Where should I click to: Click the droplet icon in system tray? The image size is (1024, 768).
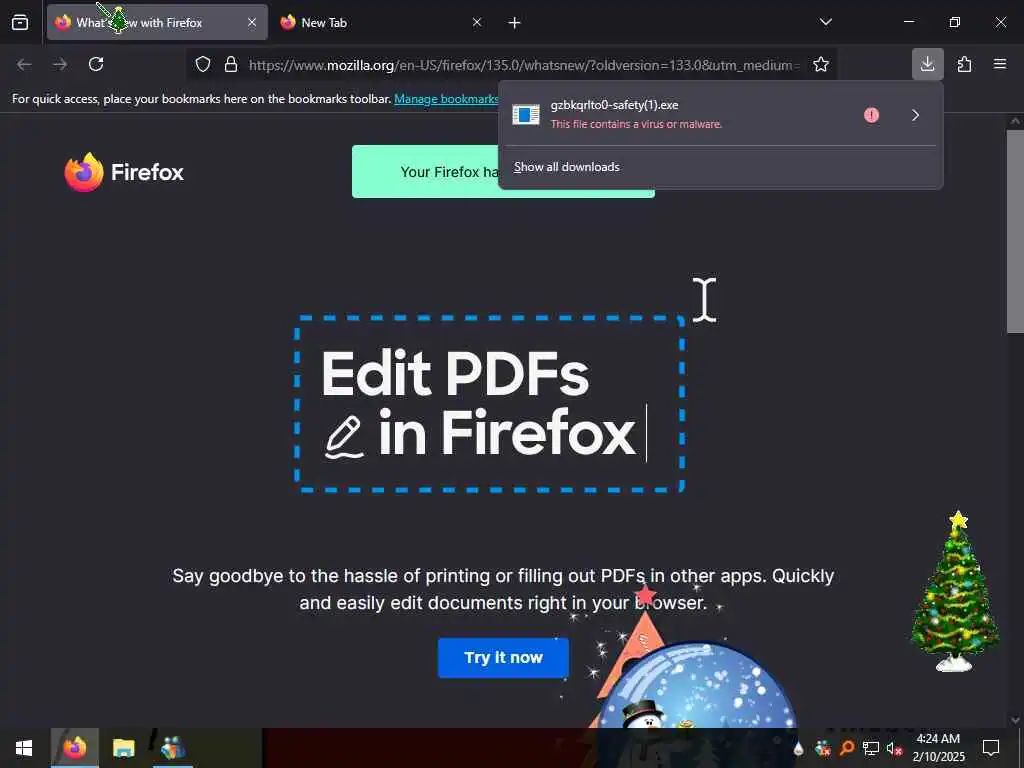[x=798, y=748]
